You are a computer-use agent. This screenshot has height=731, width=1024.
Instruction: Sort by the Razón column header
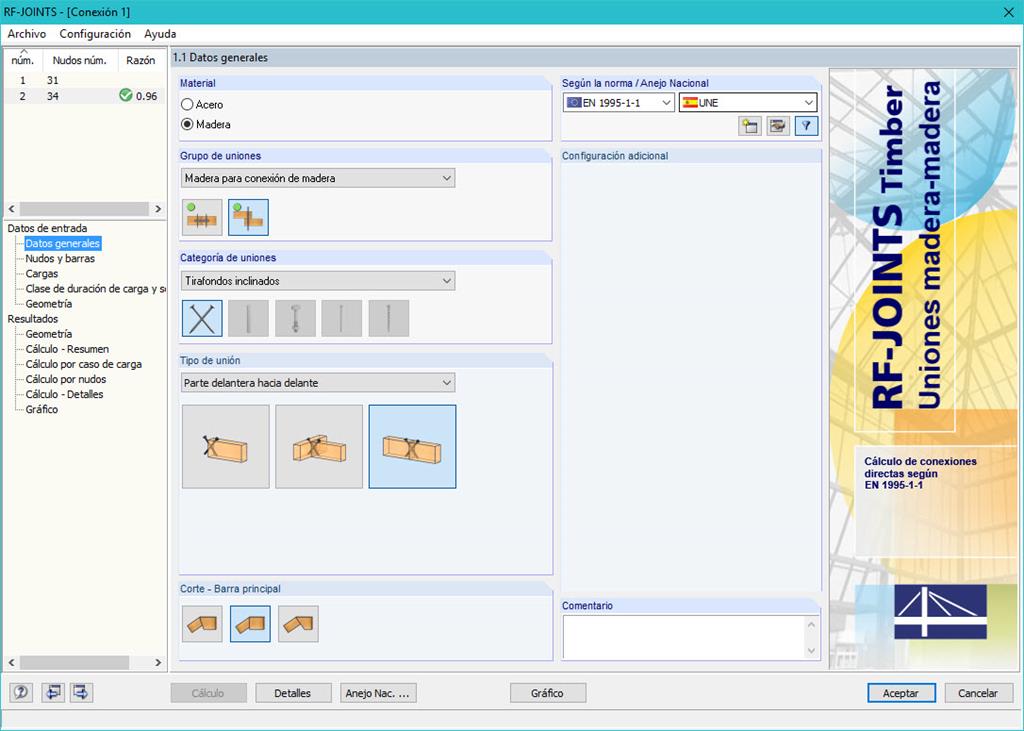point(141,60)
